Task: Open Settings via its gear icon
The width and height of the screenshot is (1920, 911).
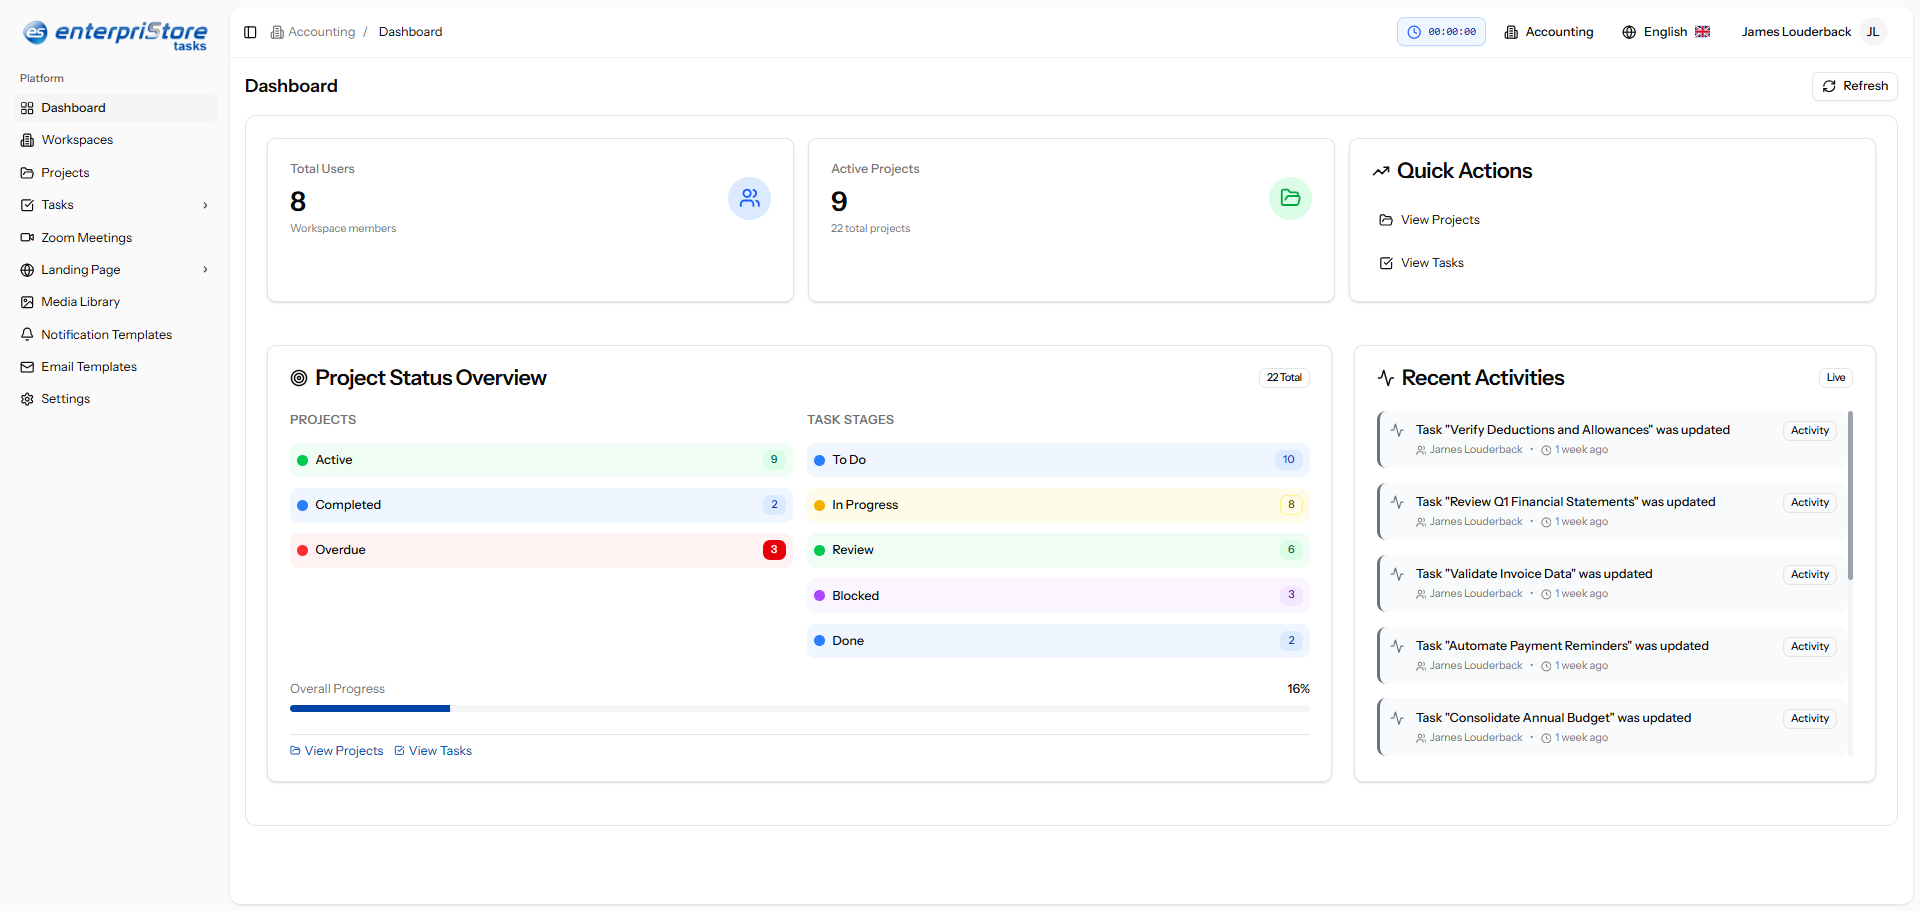Action: click(27, 399)
